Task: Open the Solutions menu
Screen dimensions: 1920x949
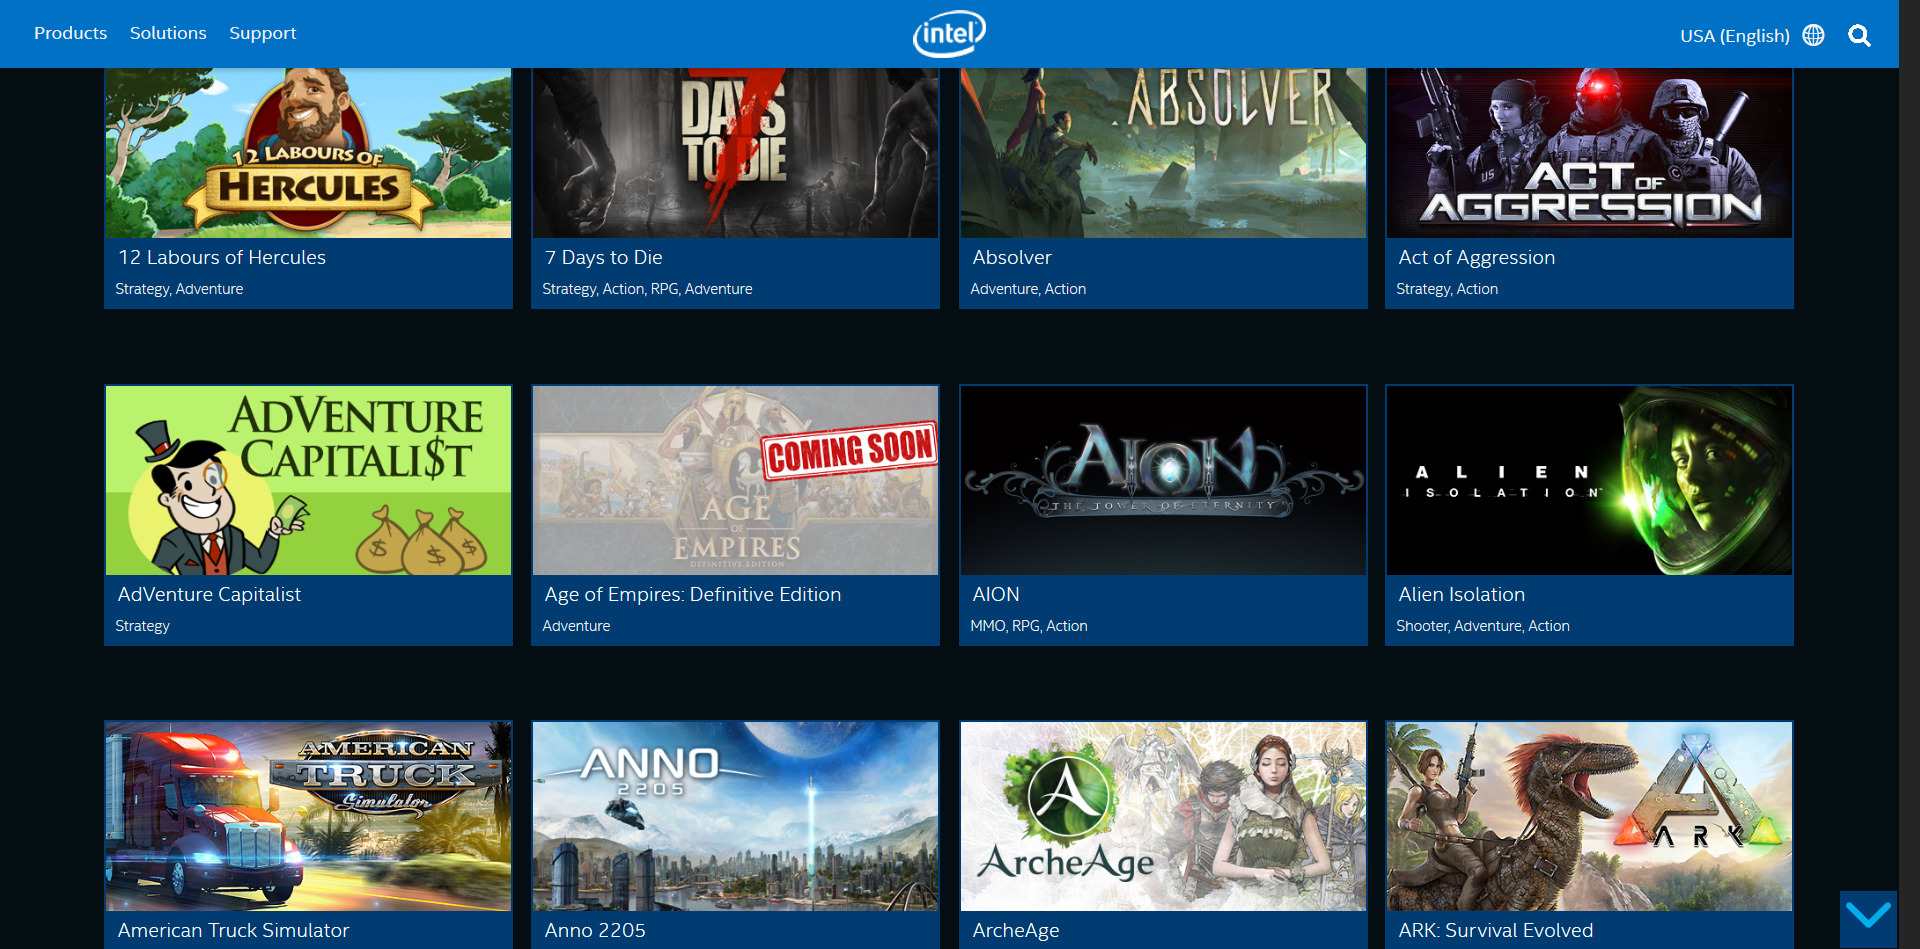Action: click(x=167, y=33)
